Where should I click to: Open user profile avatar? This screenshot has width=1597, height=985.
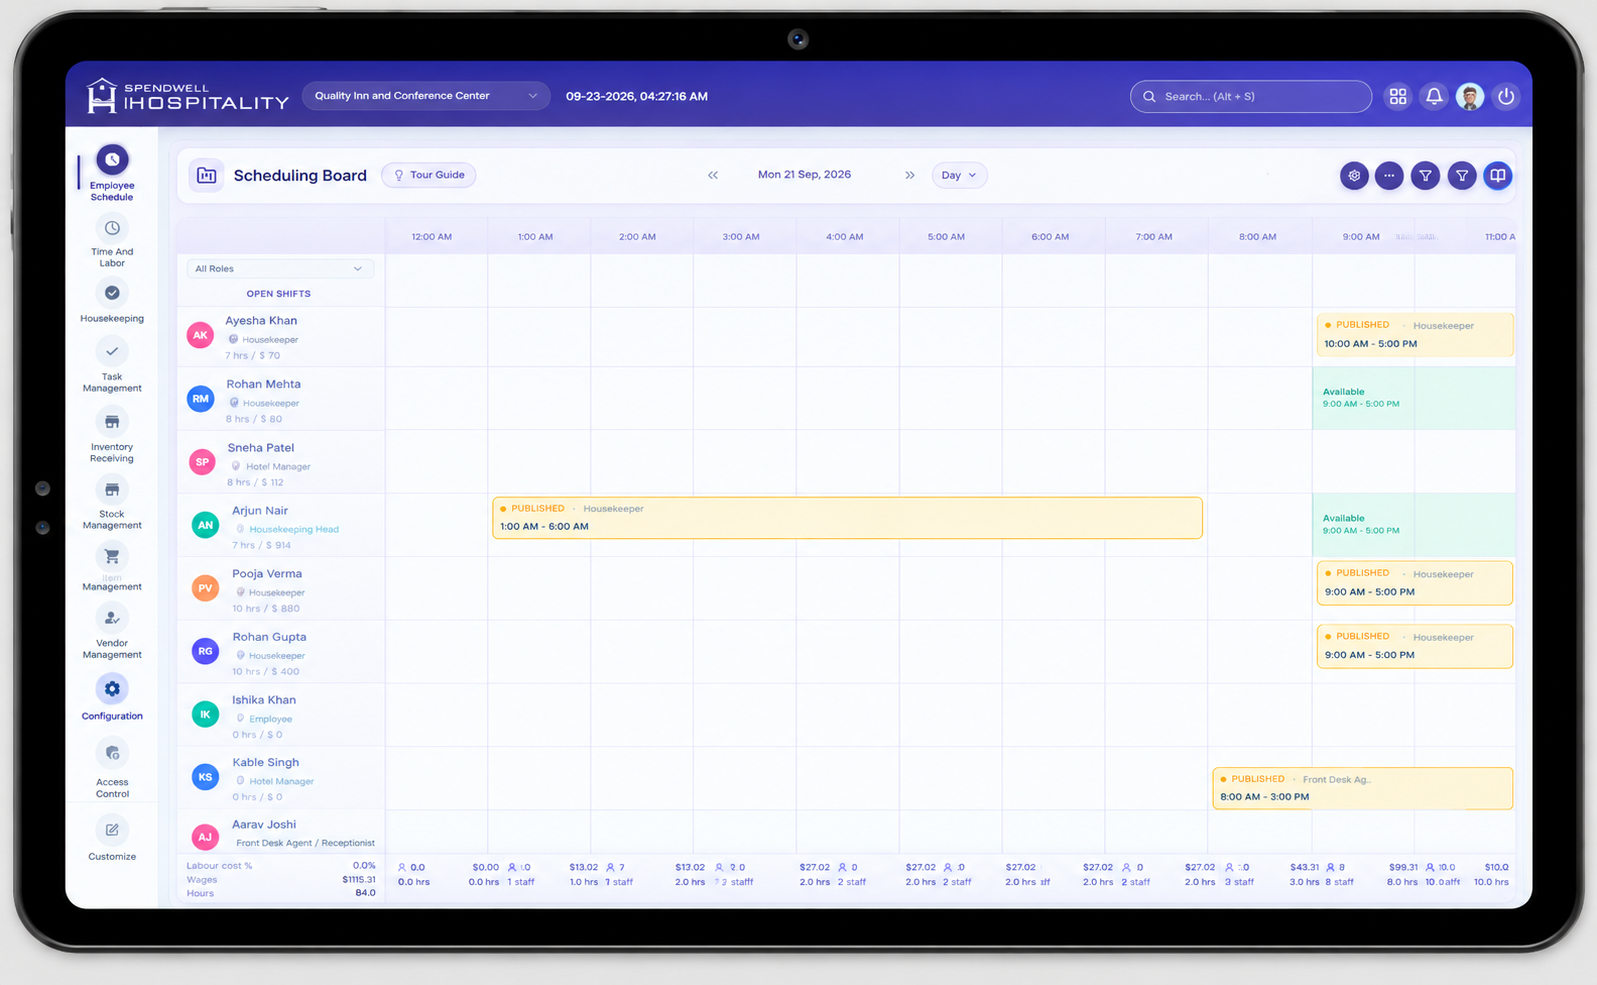1470,96
